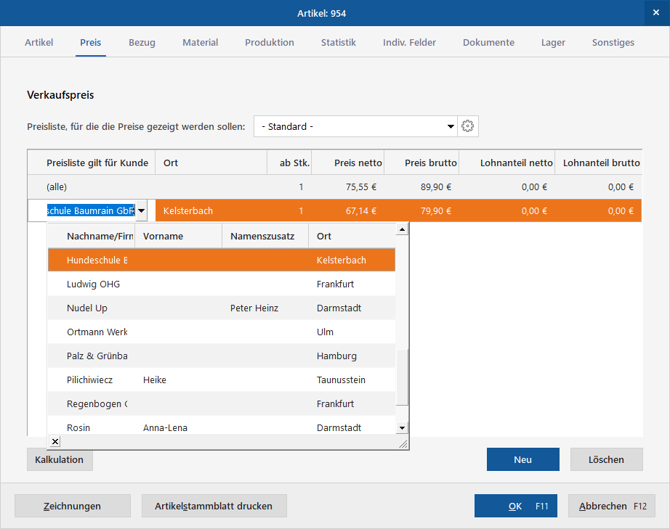The width and height of the screenshot is (670, 529).
Task: Click the ab Stk. column header
Action: point(290,163)
